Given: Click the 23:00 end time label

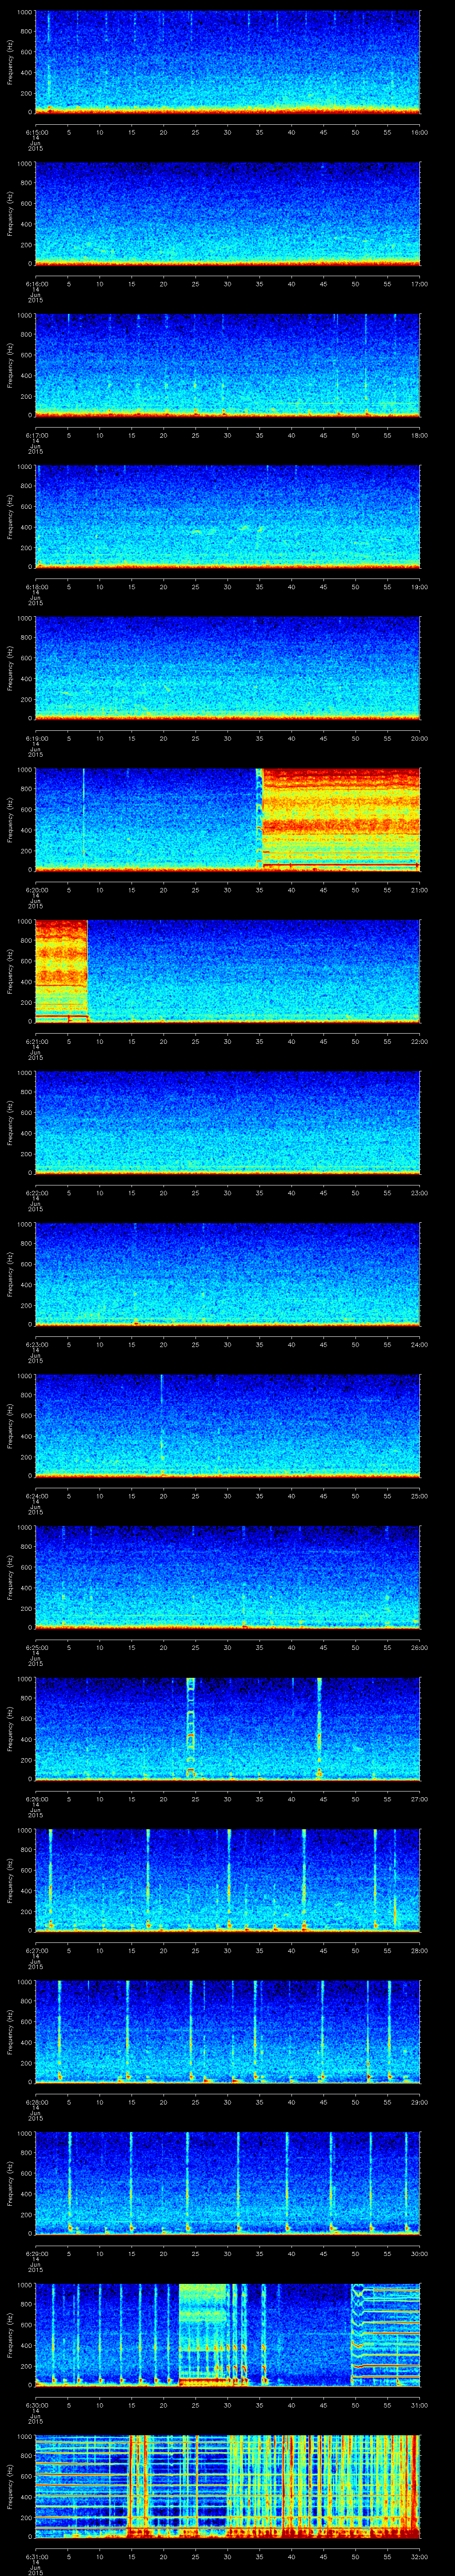Looking at the screenshot, I should pyautogui.click(x=420, y=1193).
